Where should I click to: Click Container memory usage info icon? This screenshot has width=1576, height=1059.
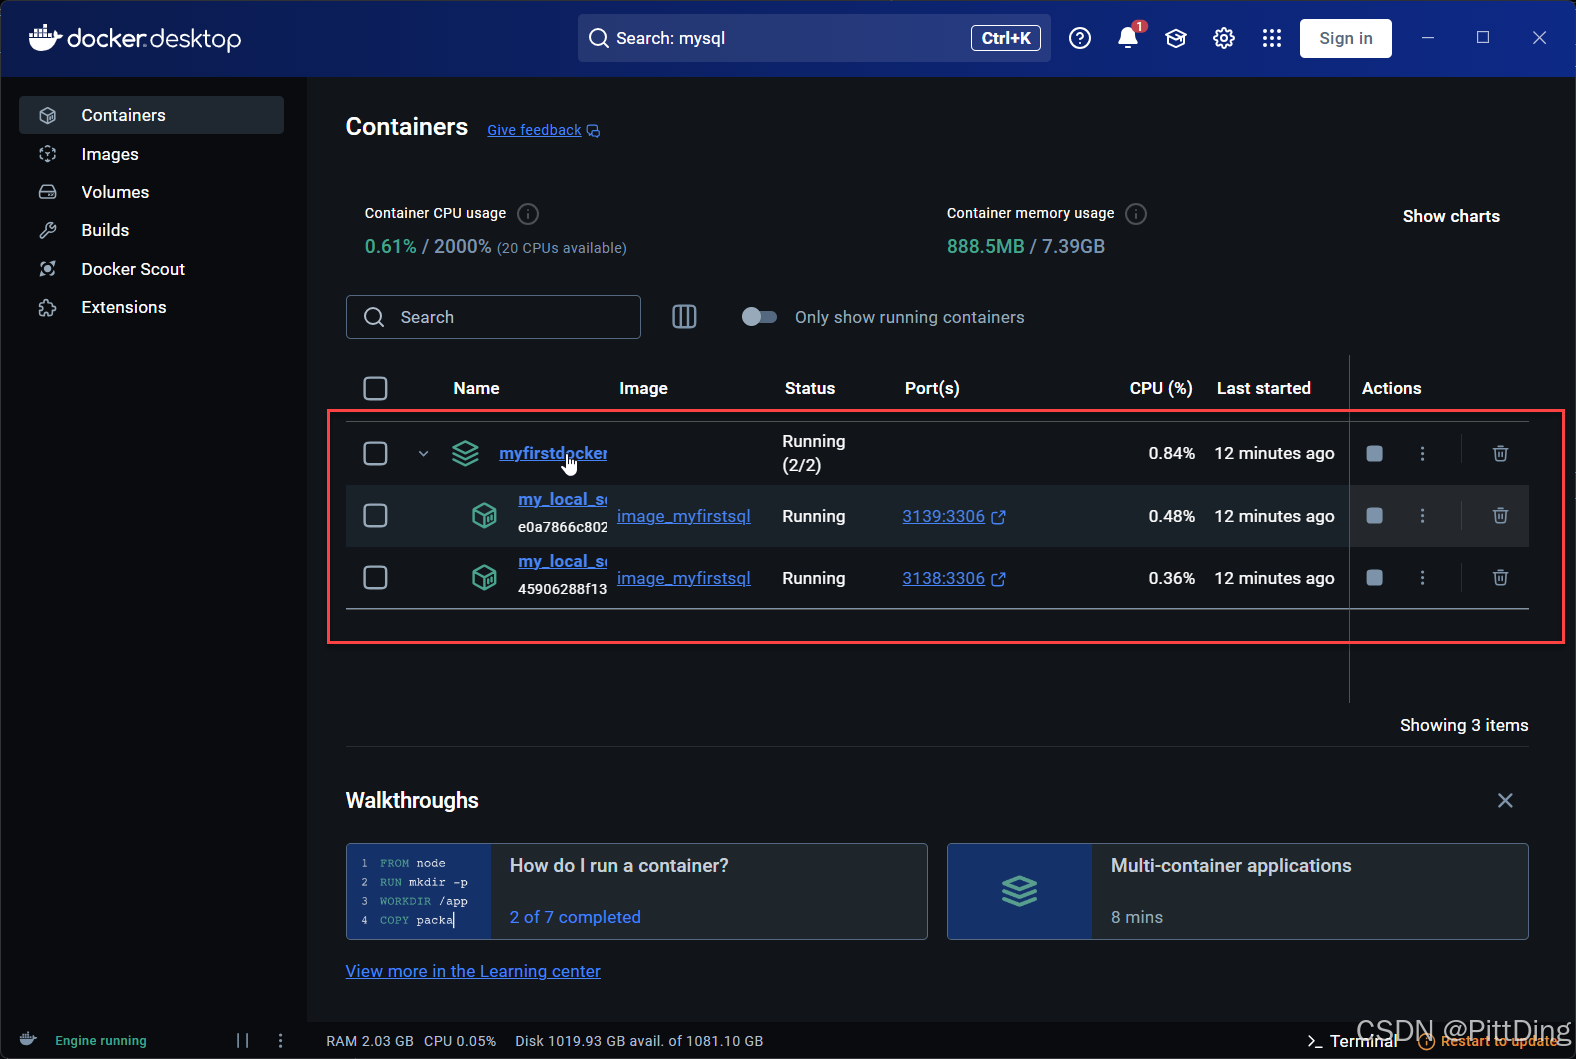[x=1136, y=214]
